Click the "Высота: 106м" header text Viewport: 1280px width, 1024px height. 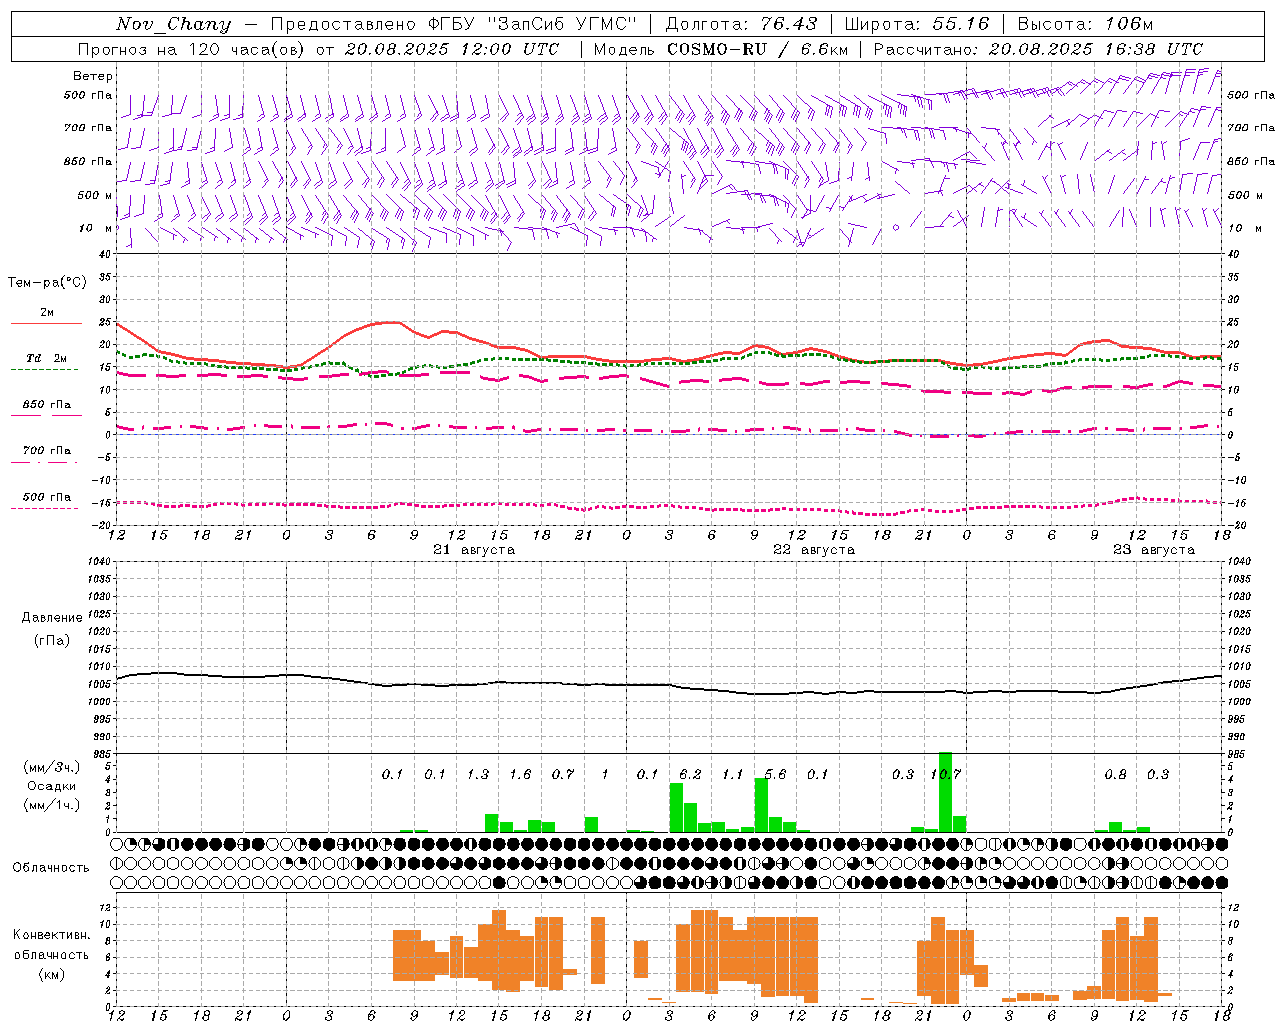pyautogui.click(x=1085, y=24)
